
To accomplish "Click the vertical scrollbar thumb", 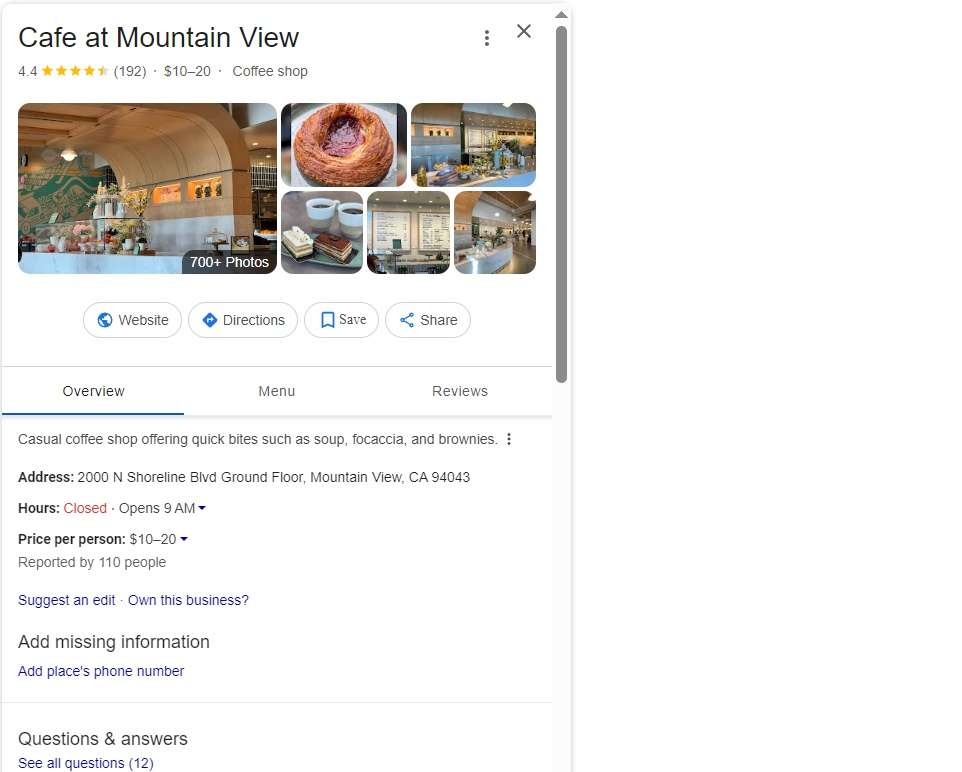I will [561, 204].
